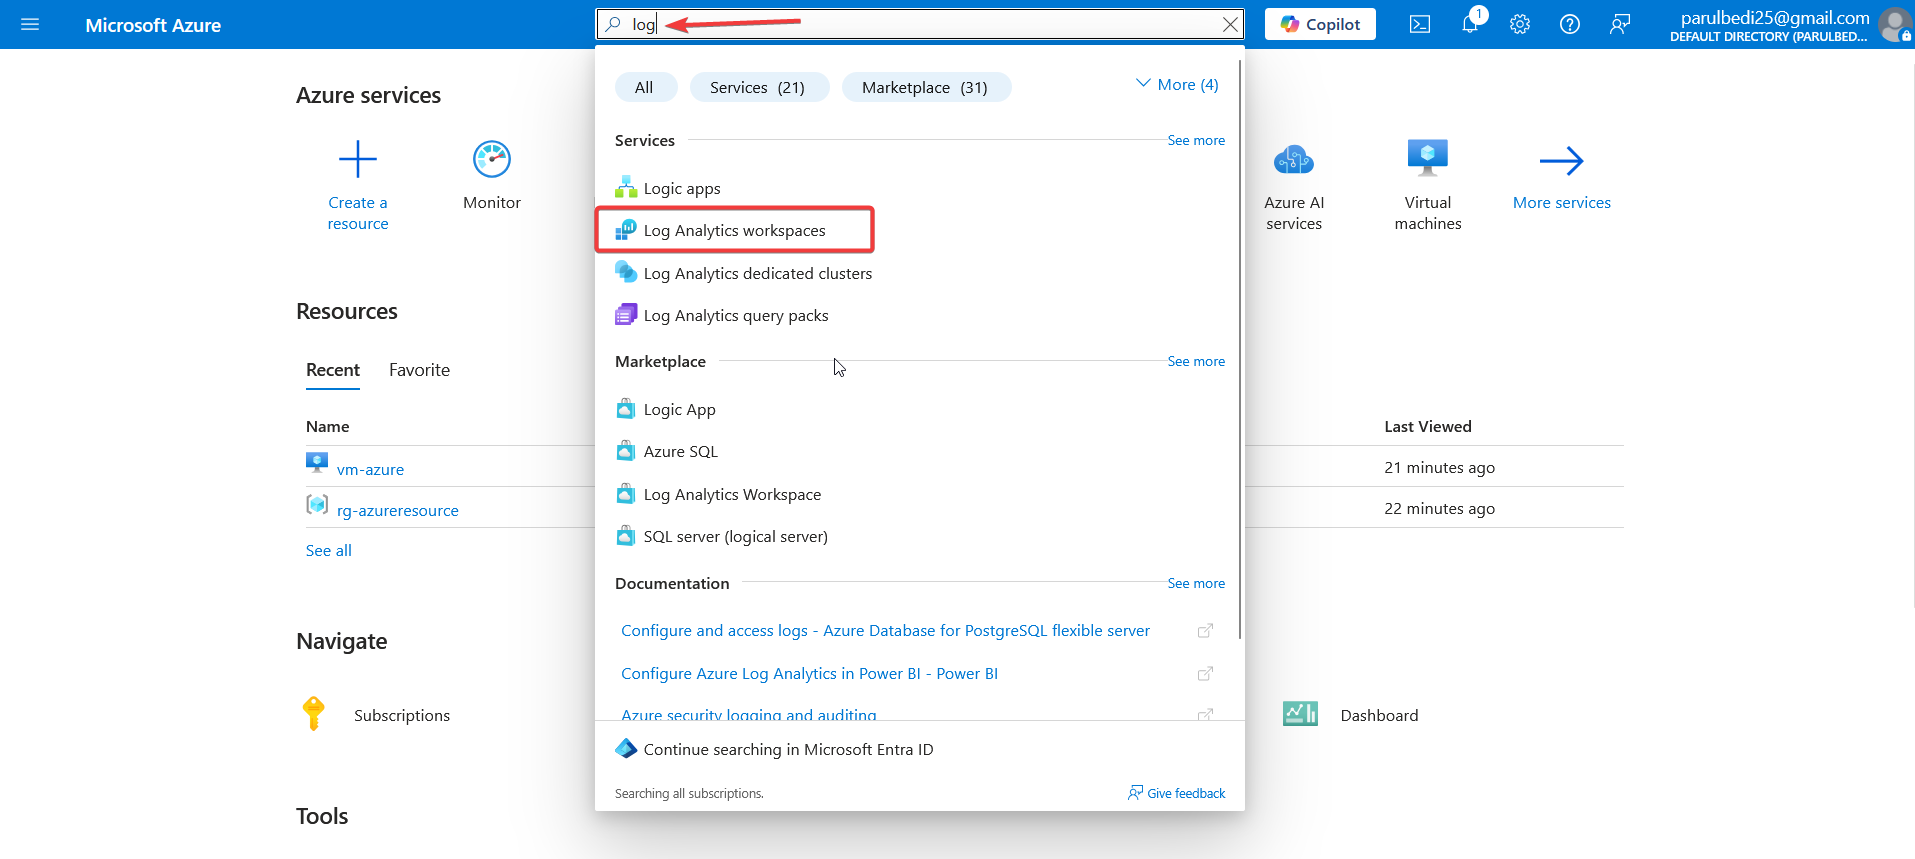Switch to Recent resources tab
The height and width of the screenshot is (859, 1915).
pos(332,370)
